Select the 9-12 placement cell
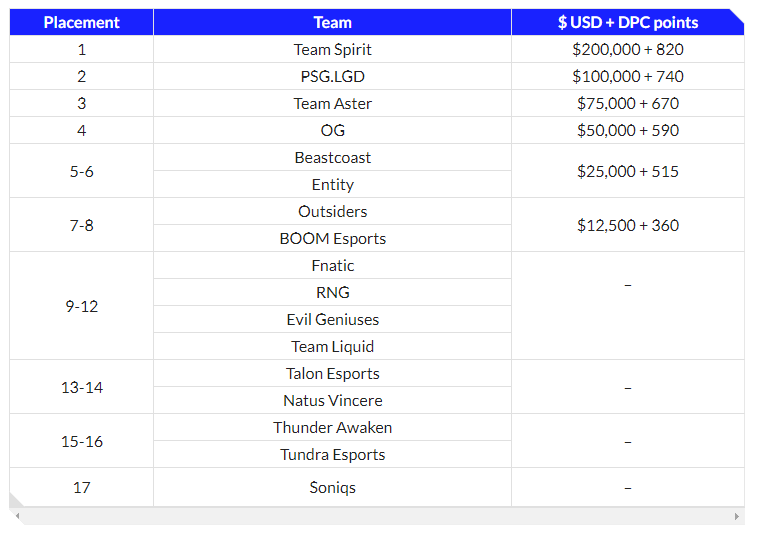The image size is (761, 533). tap(81, 306)
